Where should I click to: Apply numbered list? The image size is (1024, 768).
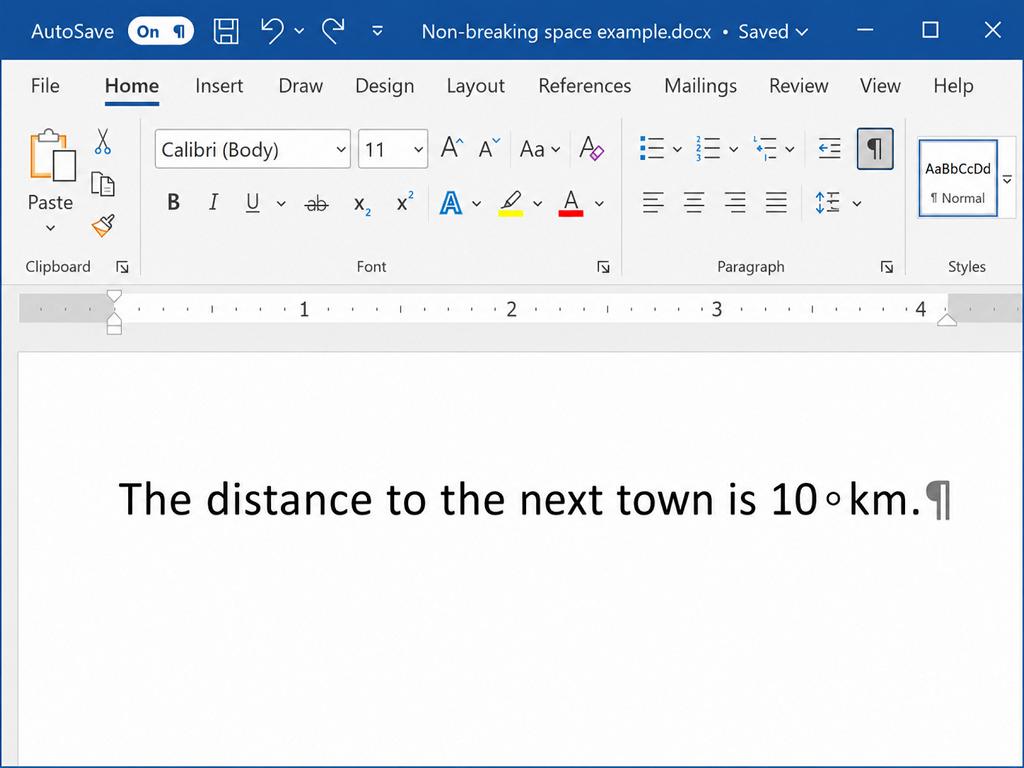(708, 149)
